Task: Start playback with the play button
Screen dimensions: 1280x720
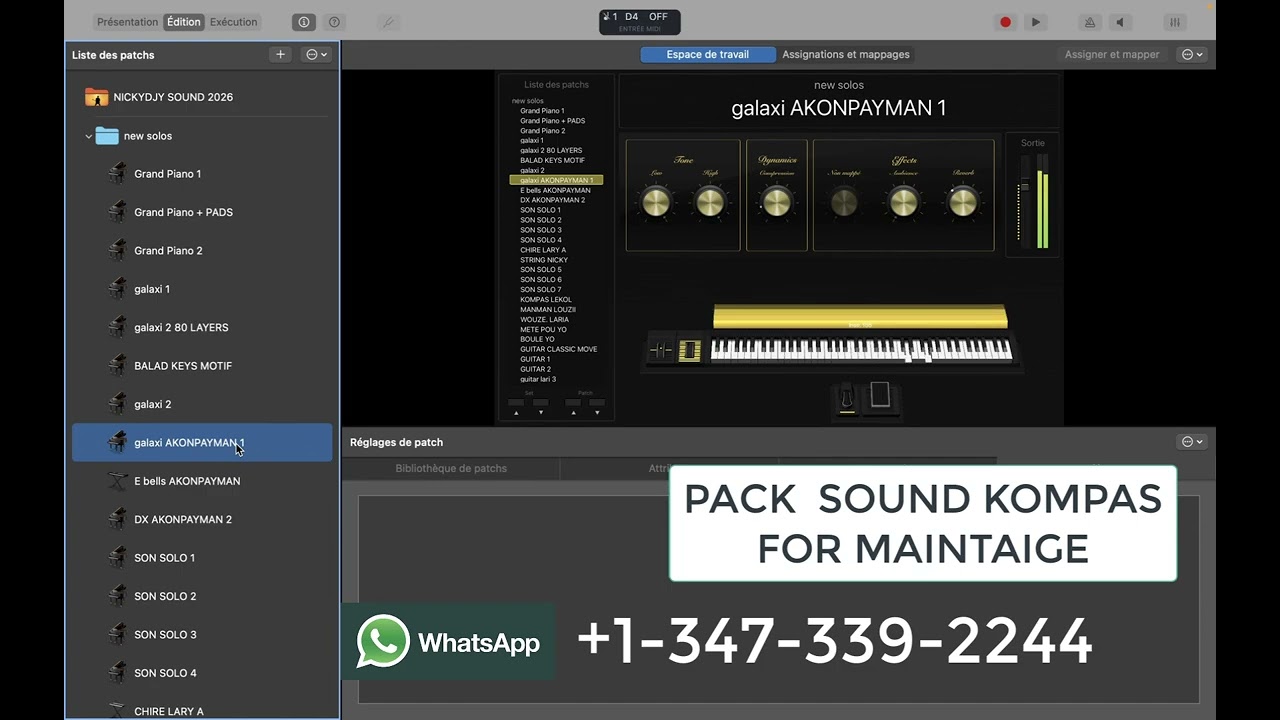Action: [1035, 22]
